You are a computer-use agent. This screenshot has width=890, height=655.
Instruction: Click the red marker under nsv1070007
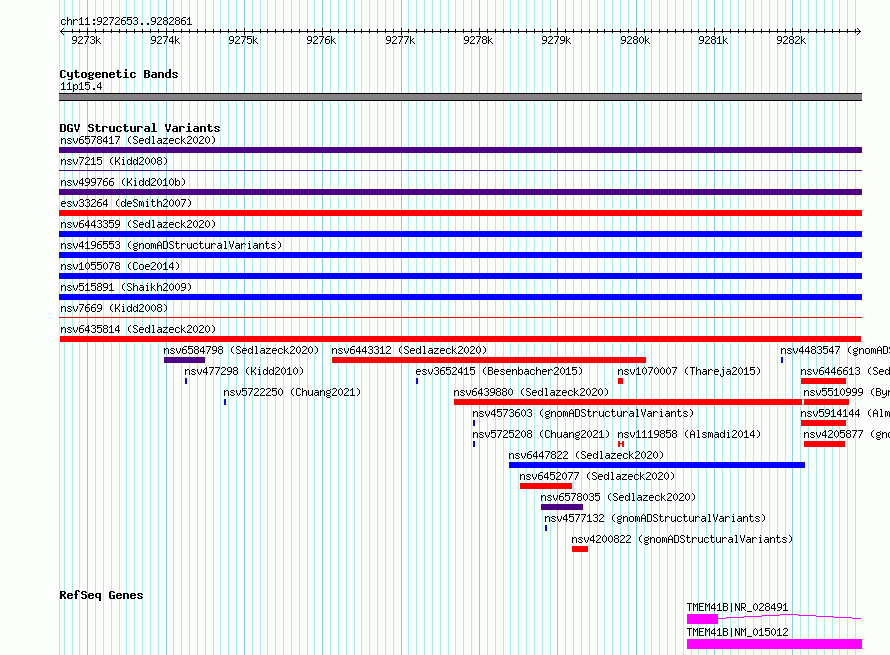pos(620,381)
